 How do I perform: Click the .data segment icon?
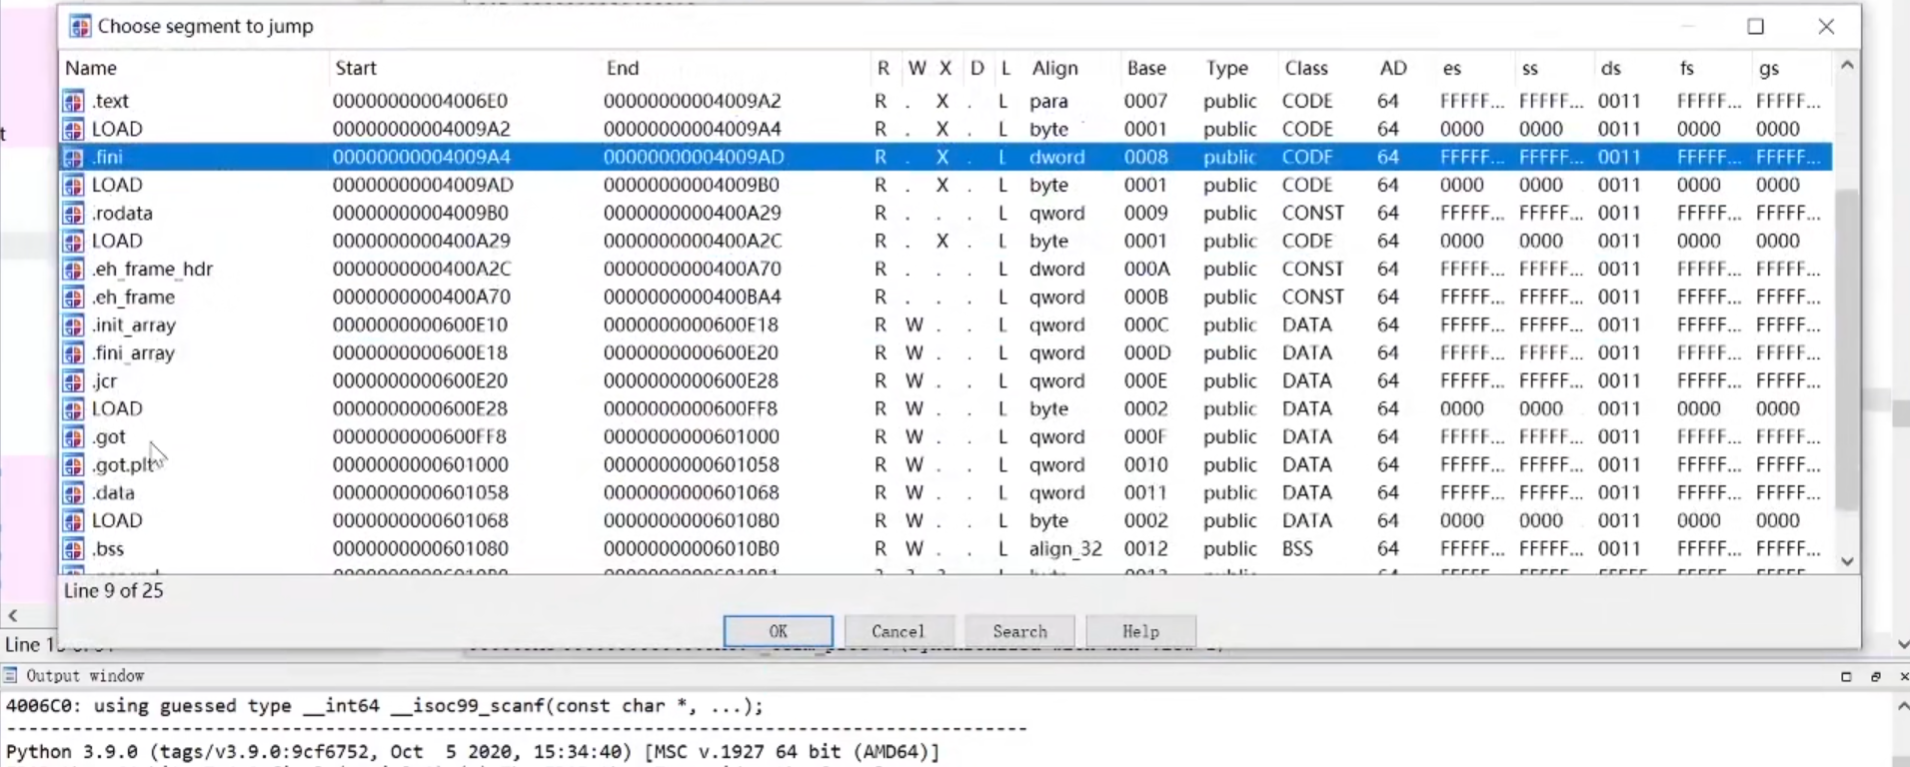click(73, 493)
